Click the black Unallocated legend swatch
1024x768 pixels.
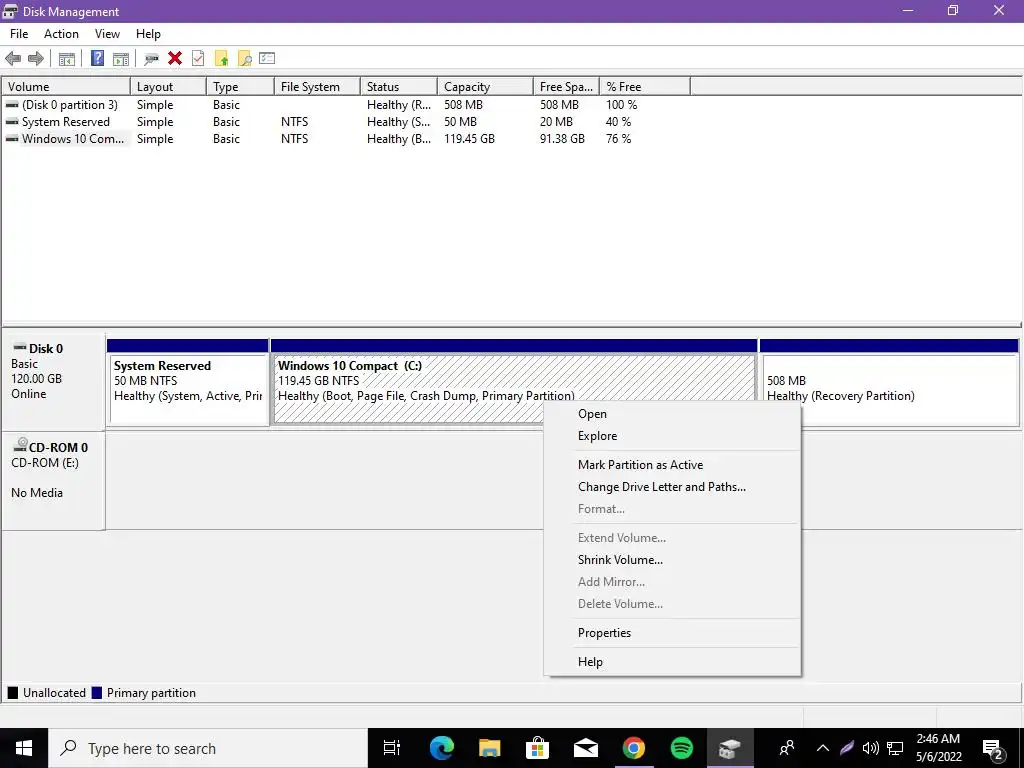click(12, 693)
